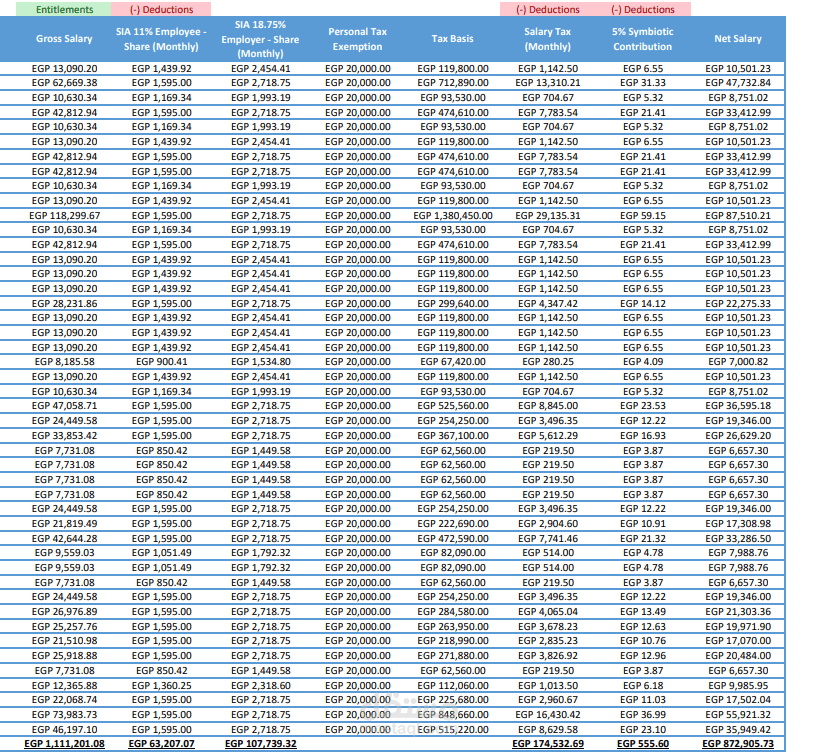Select salary tax cell EGP 29,135.31
818x752 pixels.
547,216
